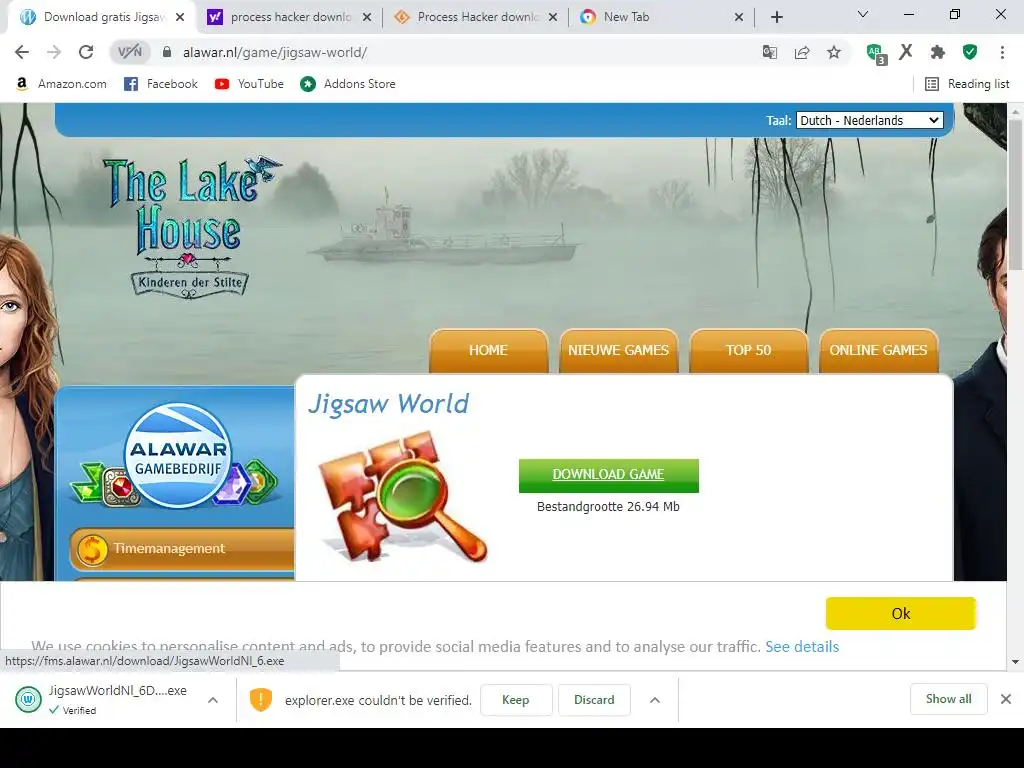Open Chrome three-dot menu
The height and width of the screenshot is (768, 1024).
(x=1002, y=52)
